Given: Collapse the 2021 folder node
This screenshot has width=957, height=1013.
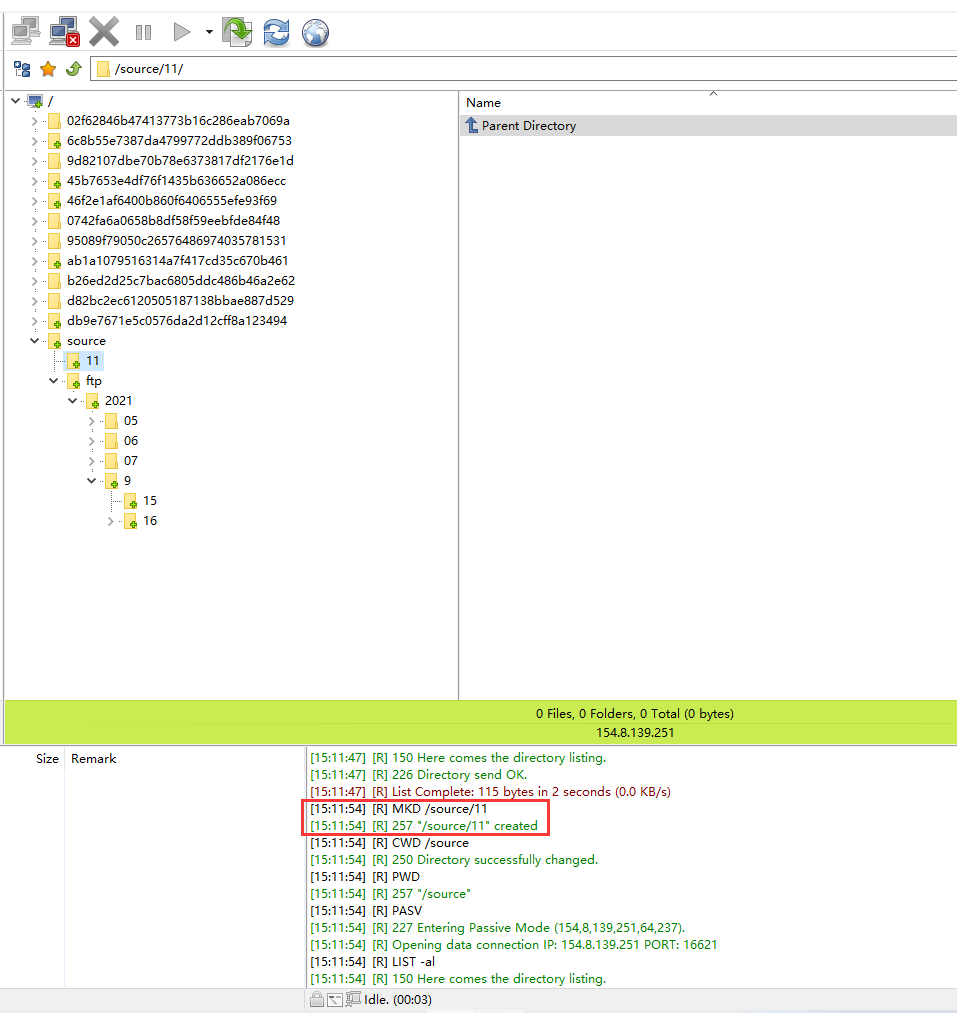Looking at the screenshot, I should click(x=73, y=401).
